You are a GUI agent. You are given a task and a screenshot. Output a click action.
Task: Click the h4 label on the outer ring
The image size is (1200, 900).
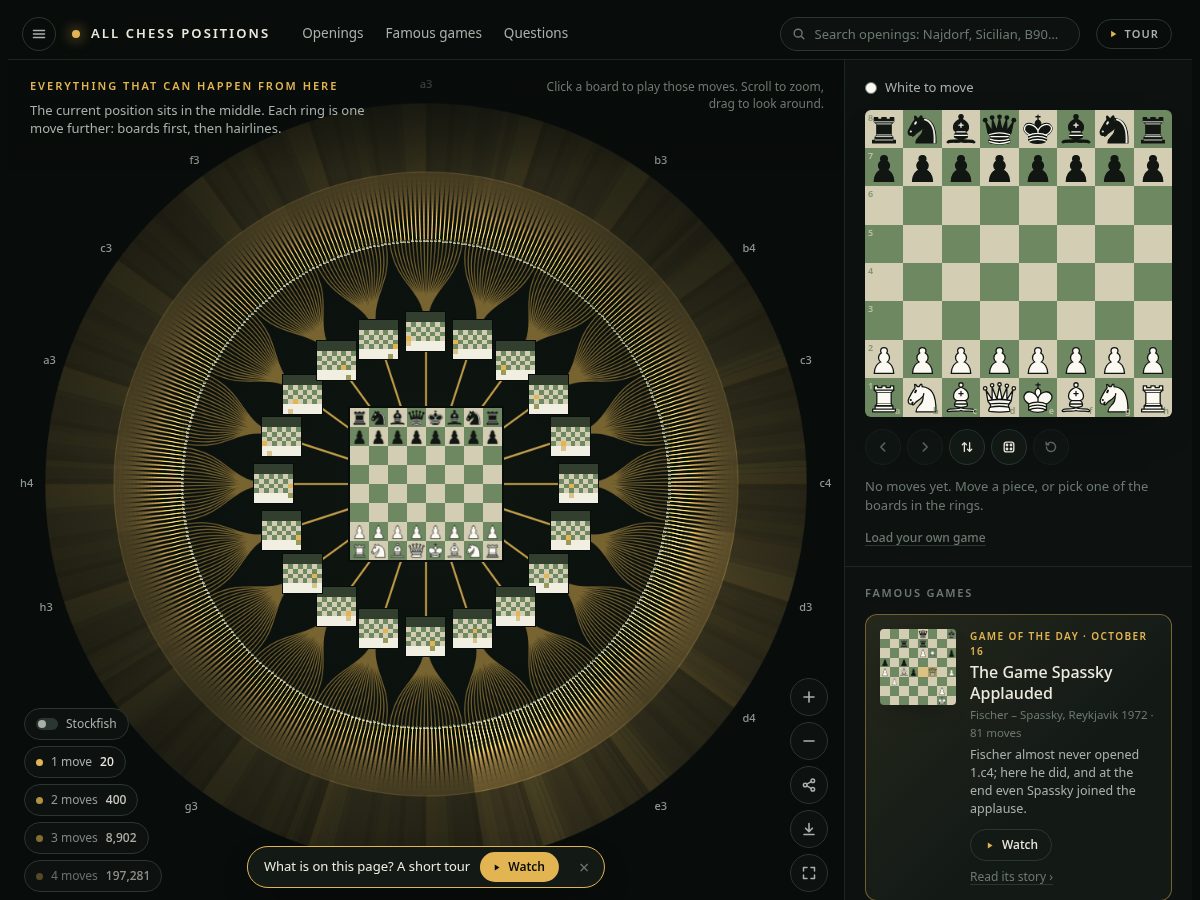tap(27, 483)
